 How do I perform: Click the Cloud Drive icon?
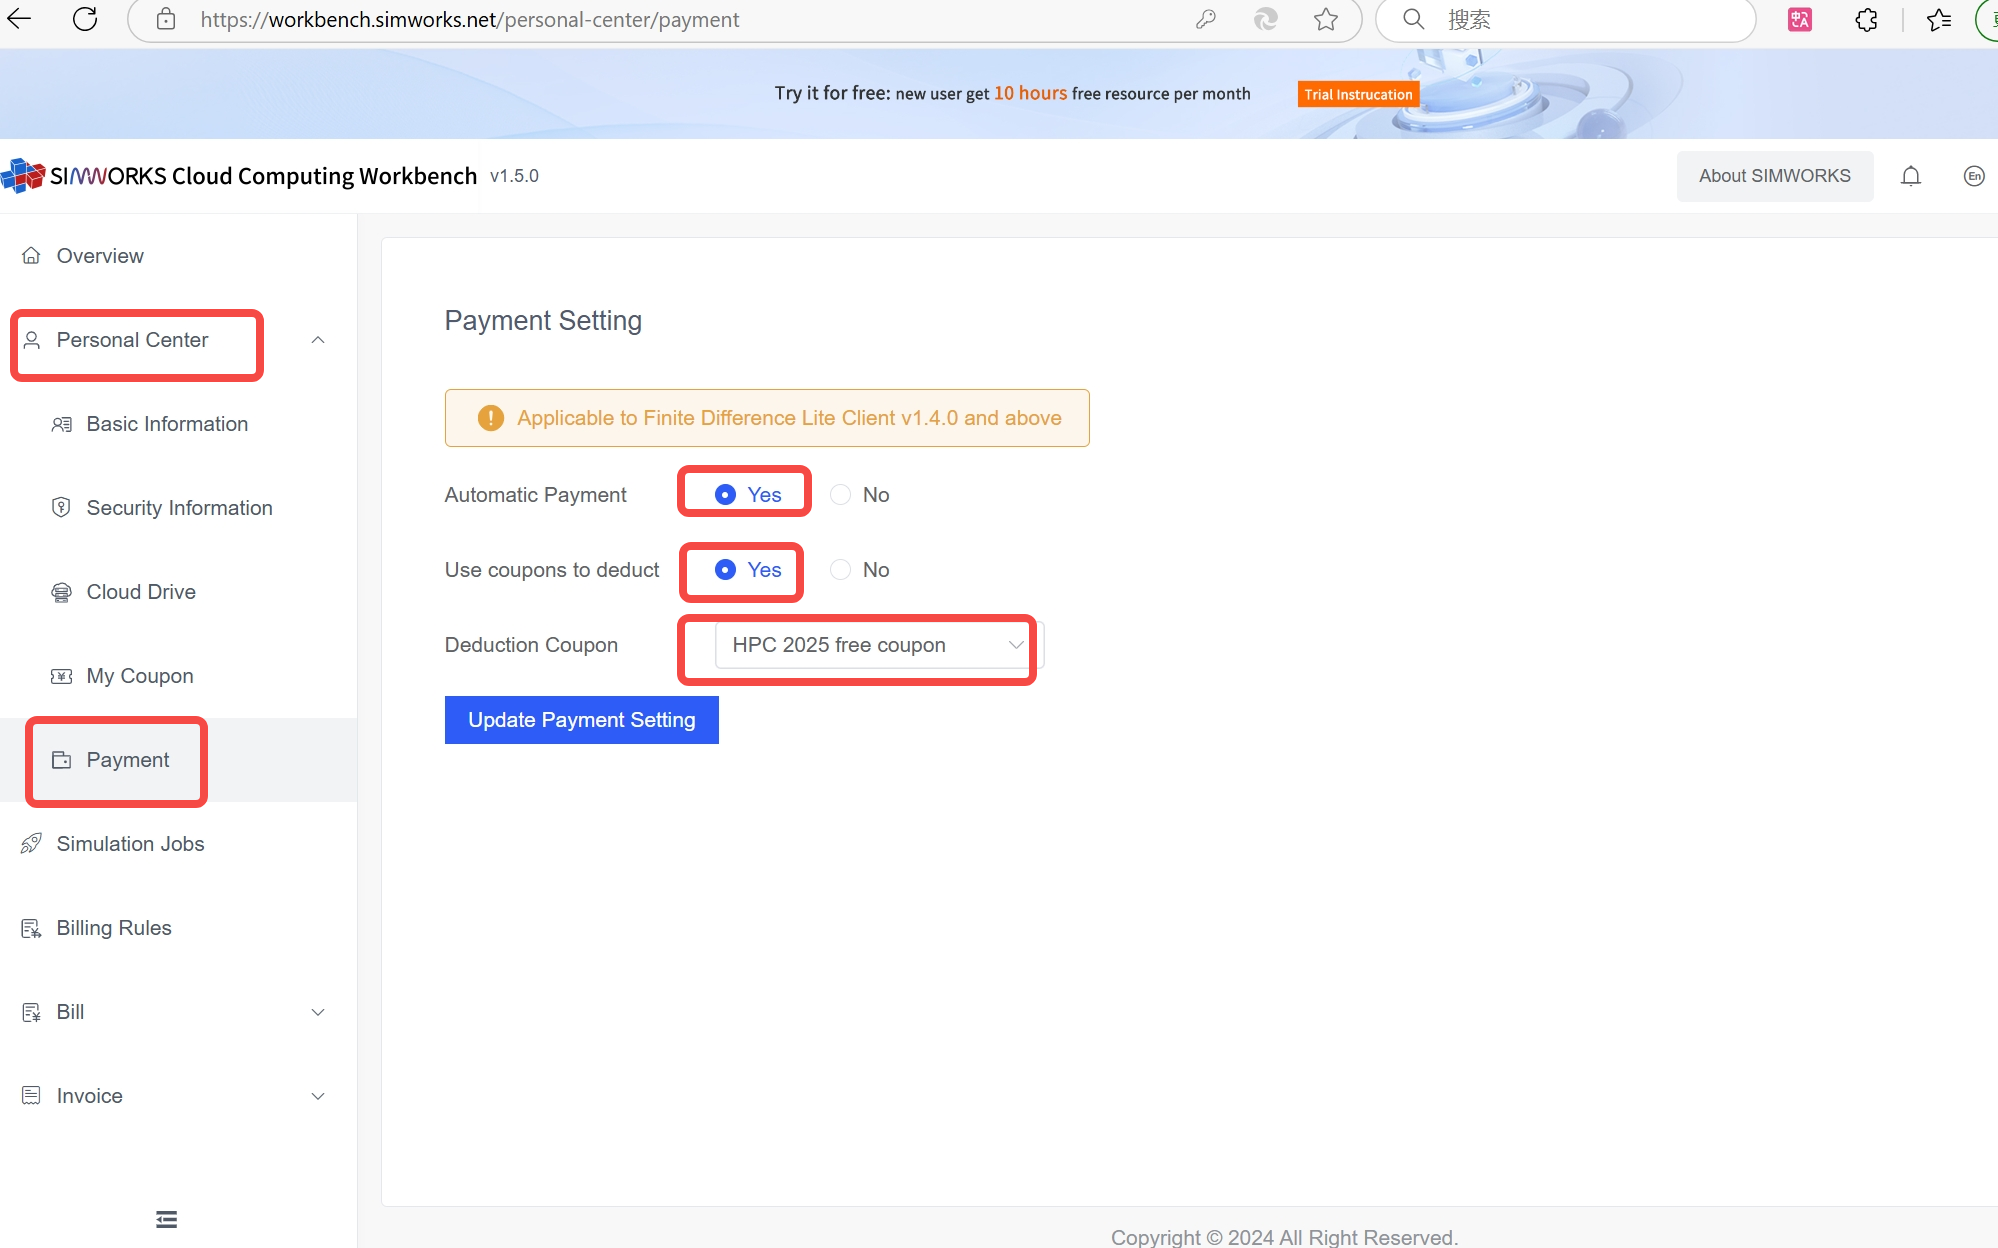[61, 592]
